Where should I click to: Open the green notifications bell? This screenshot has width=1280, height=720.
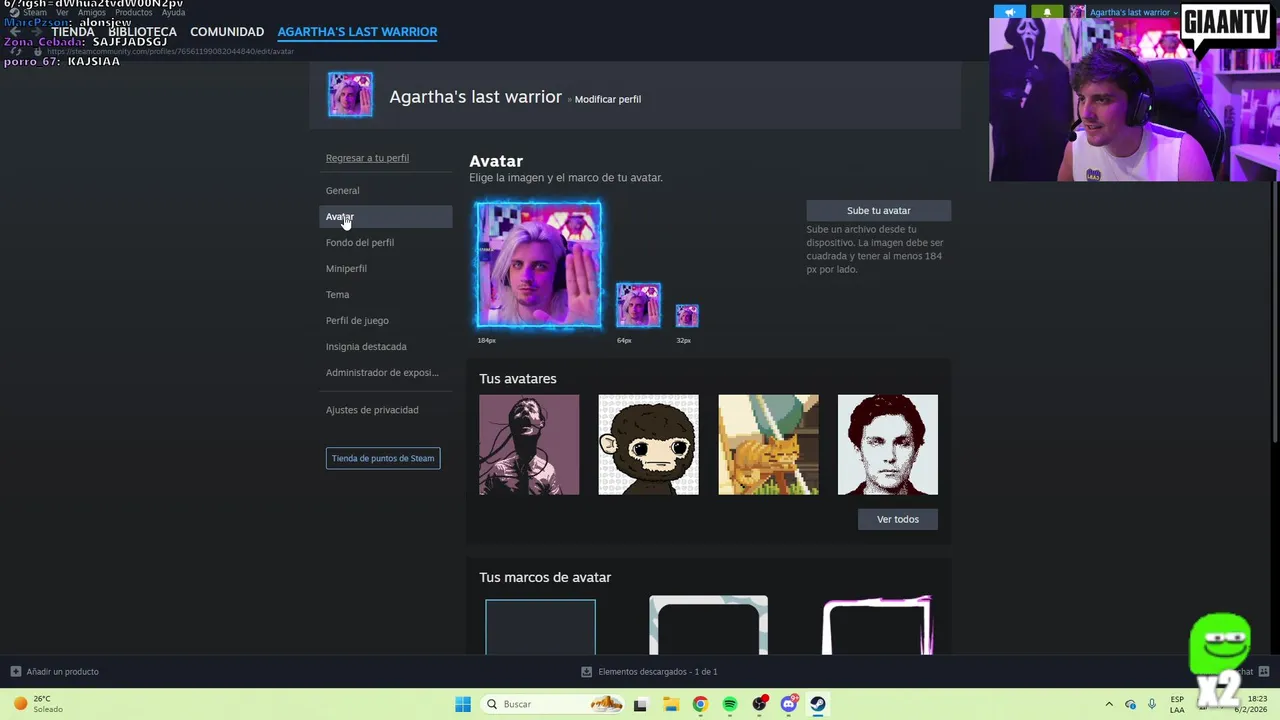coord(1047,12)
